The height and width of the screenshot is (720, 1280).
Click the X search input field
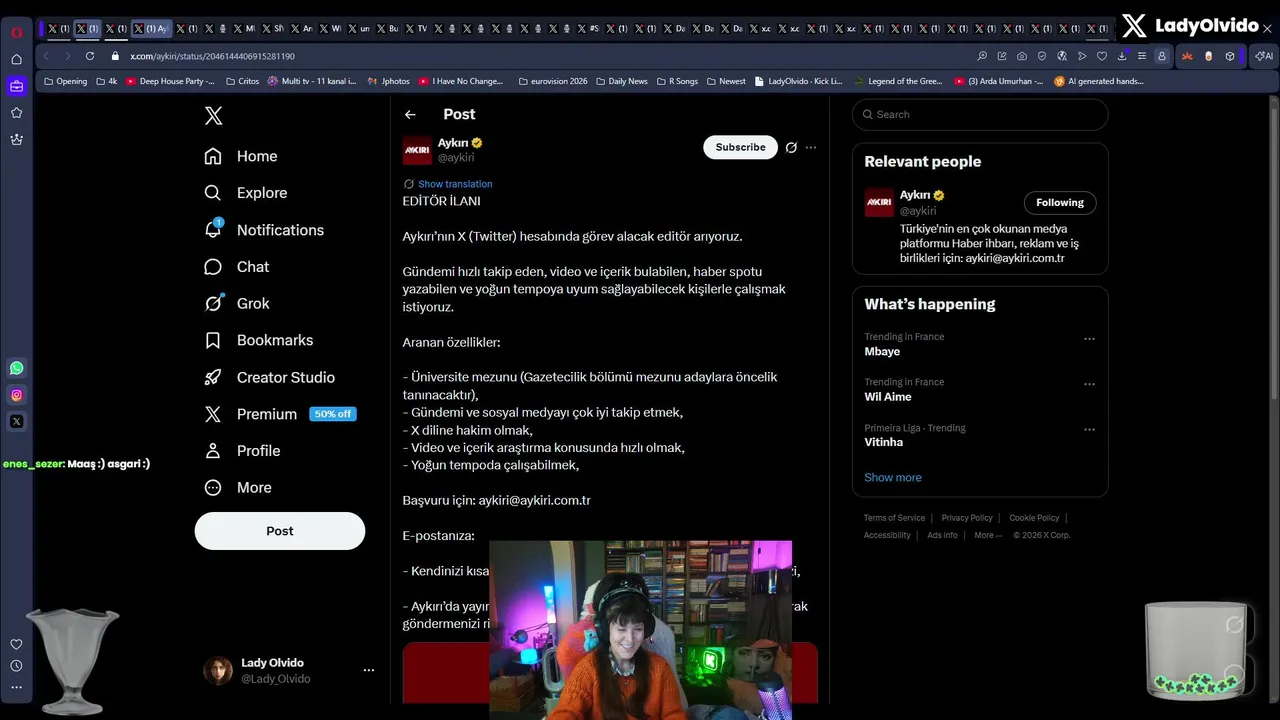coord(980,114)
